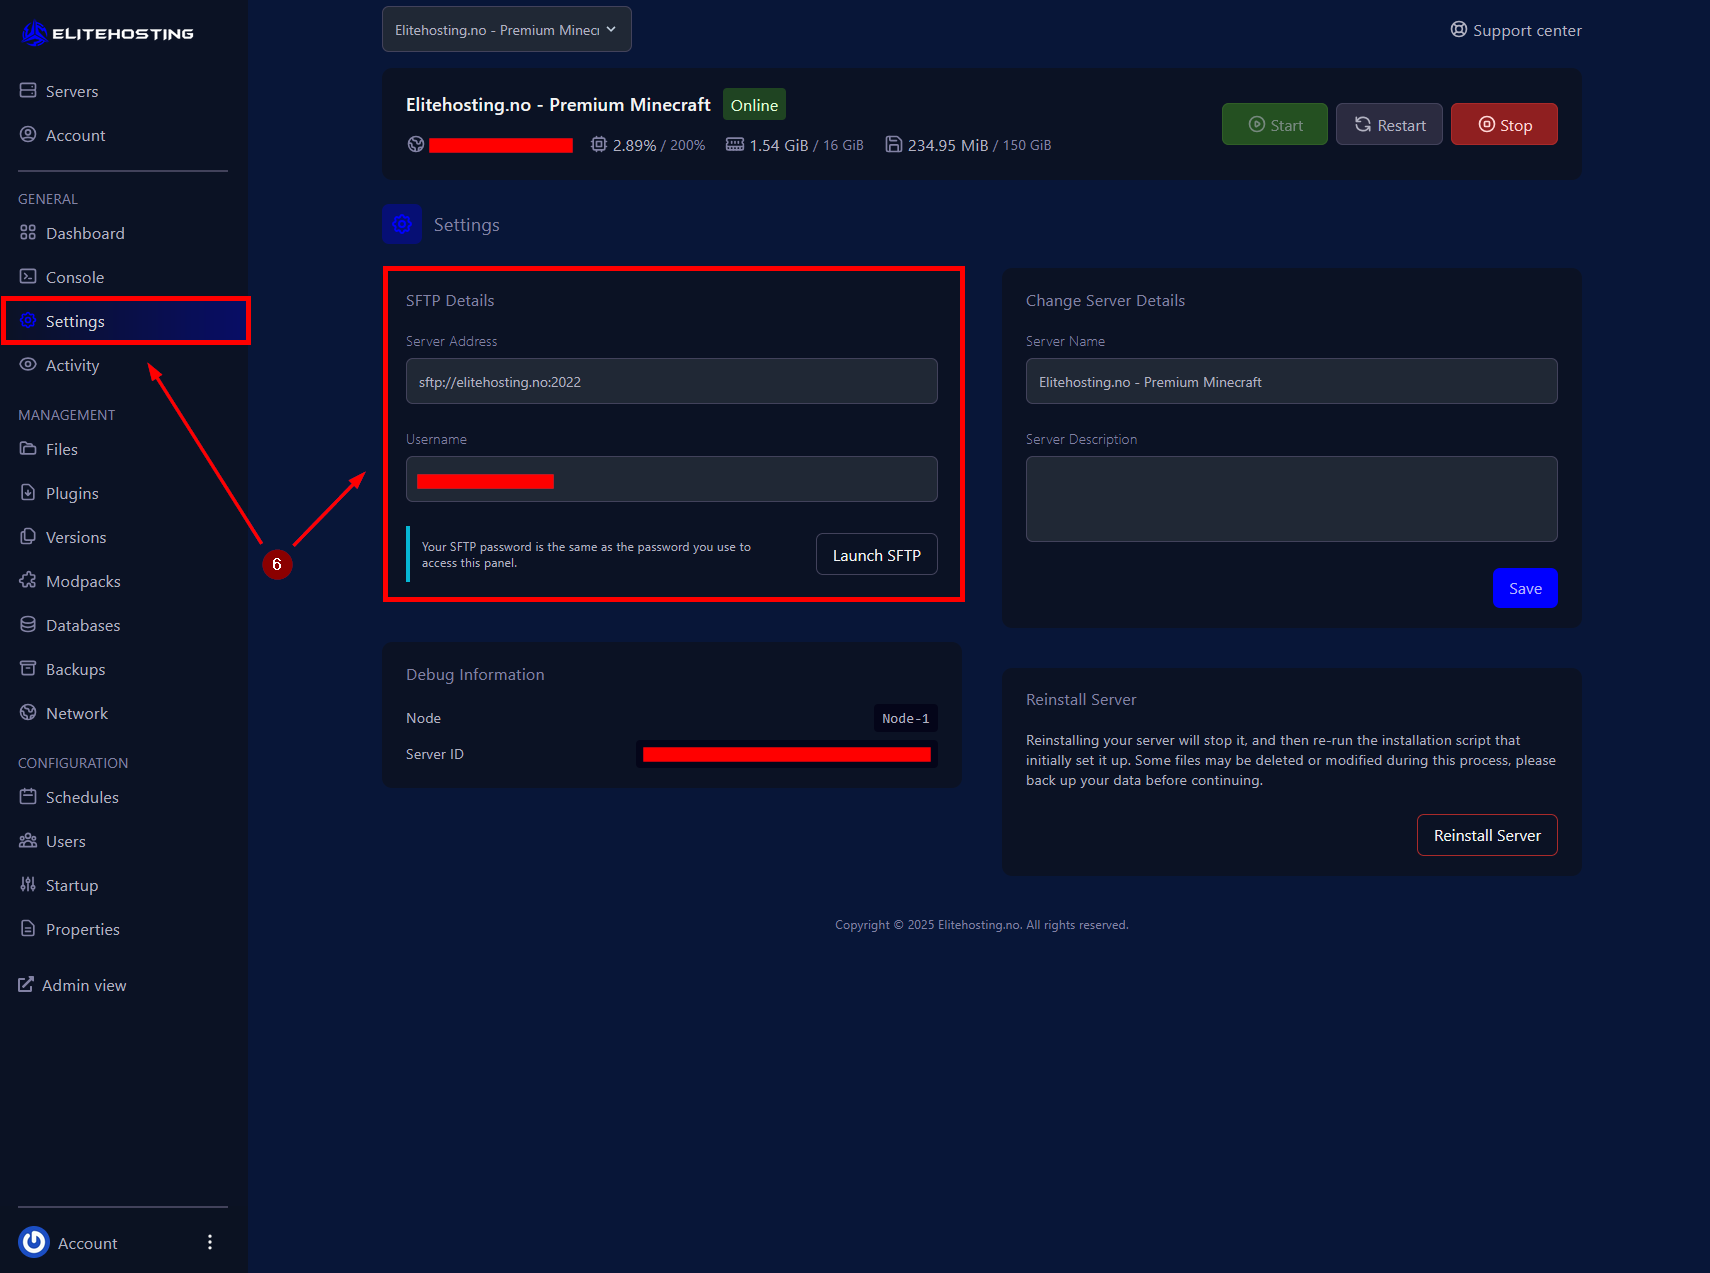Open Network globe icon
1710x1273 pixels.
coord(28,713)
